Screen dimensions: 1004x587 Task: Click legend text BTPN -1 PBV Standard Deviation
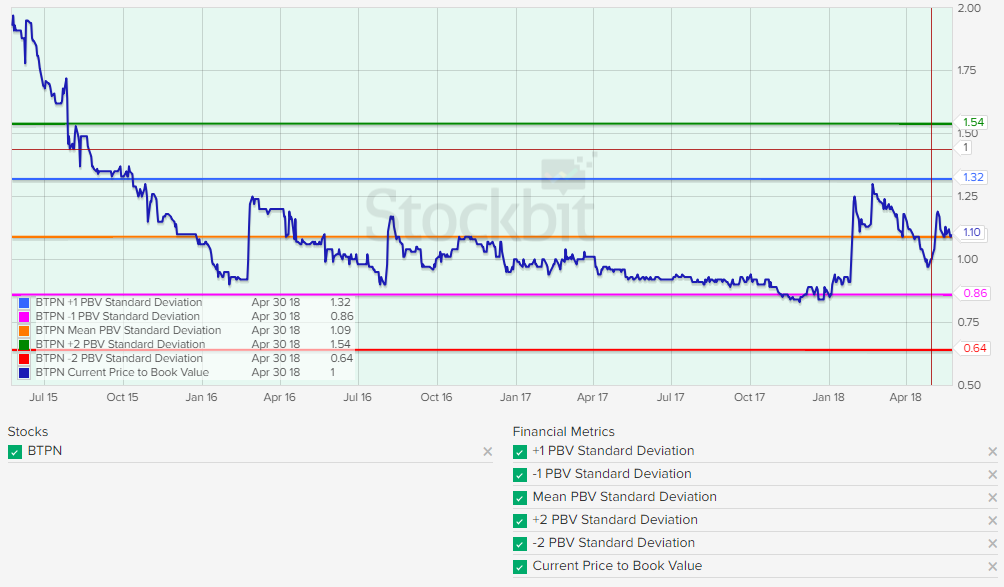point(118,316)
